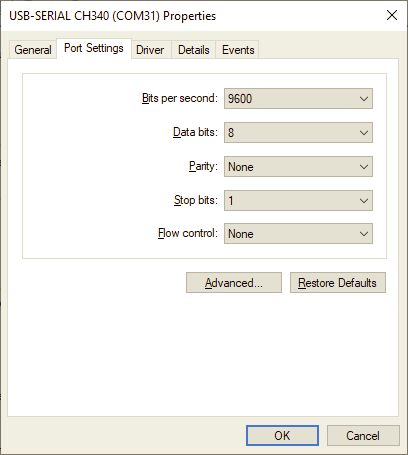Viewport: 408px width, 455px height.
Task: Click the 'Data bits:' label
Action: click(195, 132)
